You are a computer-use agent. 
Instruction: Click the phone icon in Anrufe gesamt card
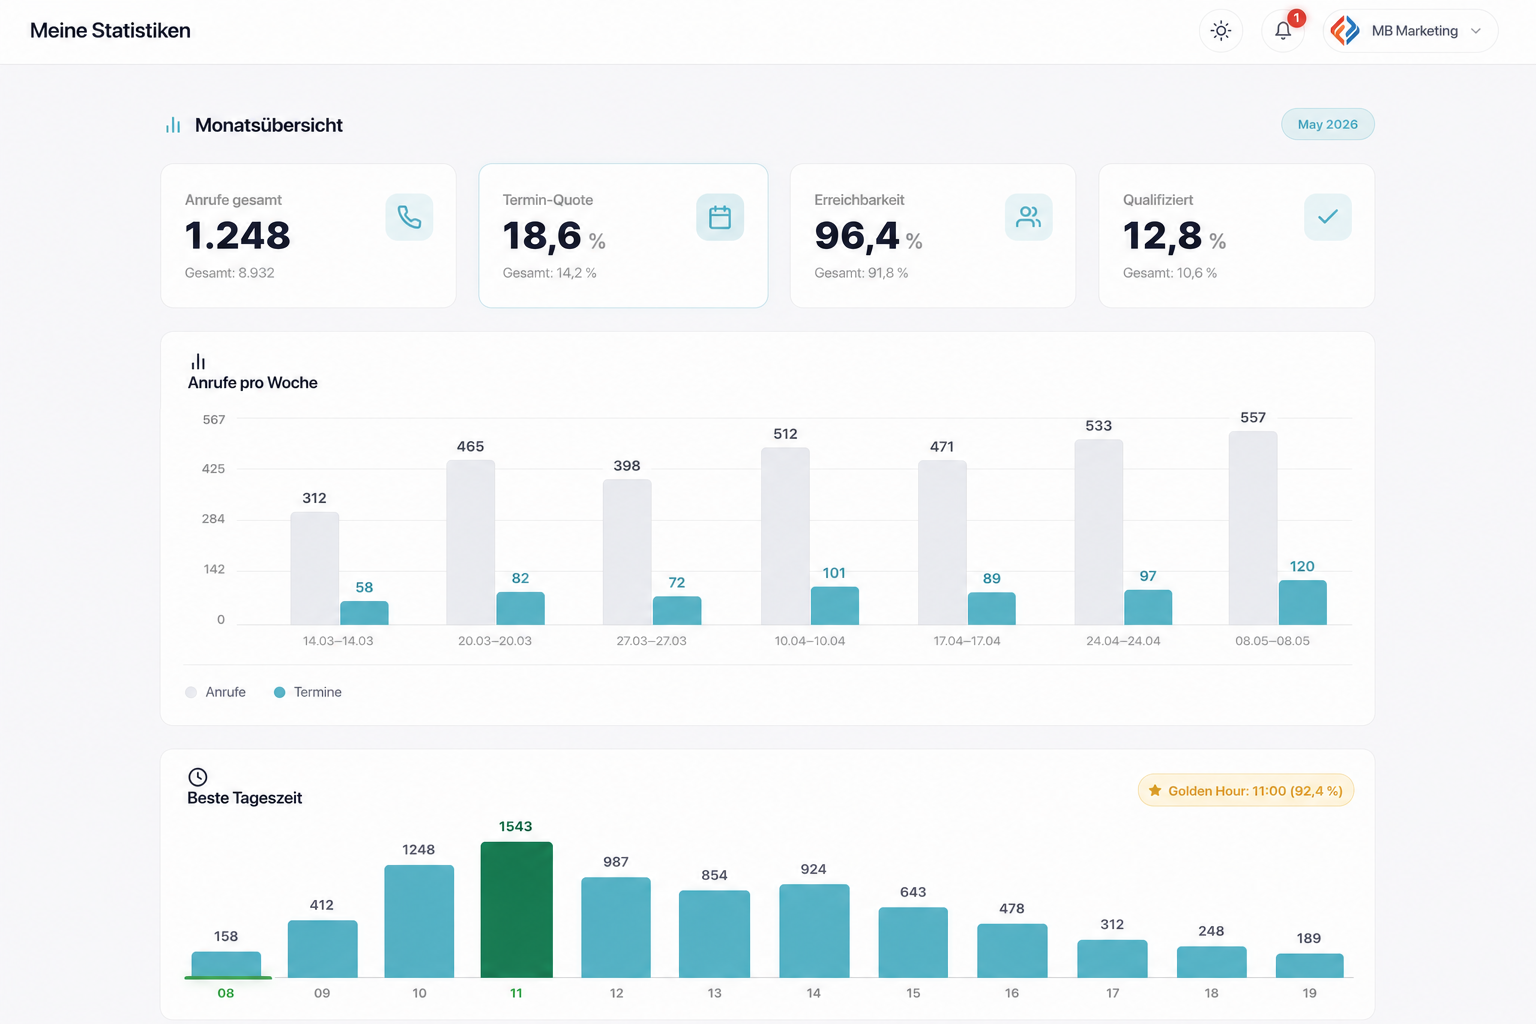pyautogui.click(x=409, y=217)
